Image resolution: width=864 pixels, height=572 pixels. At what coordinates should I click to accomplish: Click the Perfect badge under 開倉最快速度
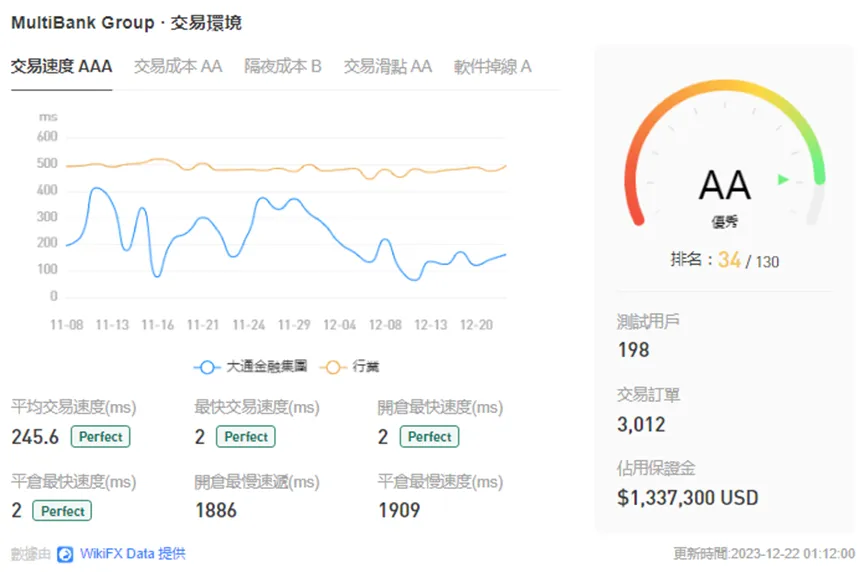point(429,436)
